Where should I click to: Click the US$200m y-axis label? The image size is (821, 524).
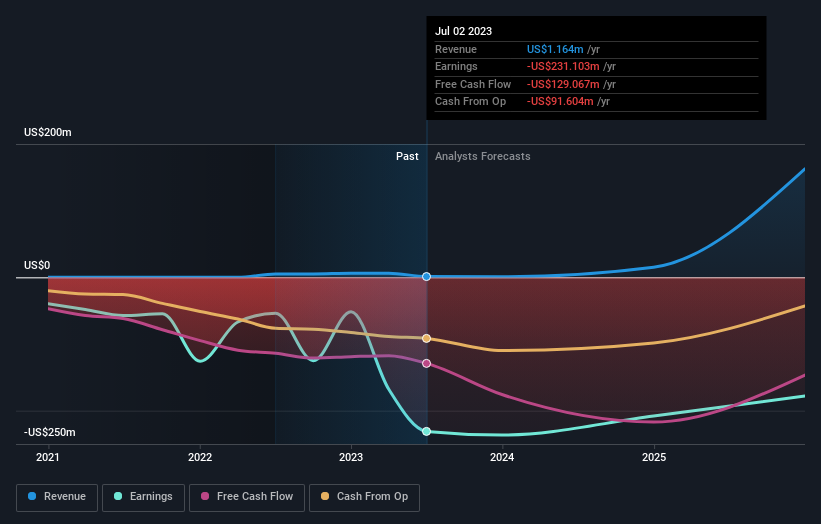pos(48,132)
